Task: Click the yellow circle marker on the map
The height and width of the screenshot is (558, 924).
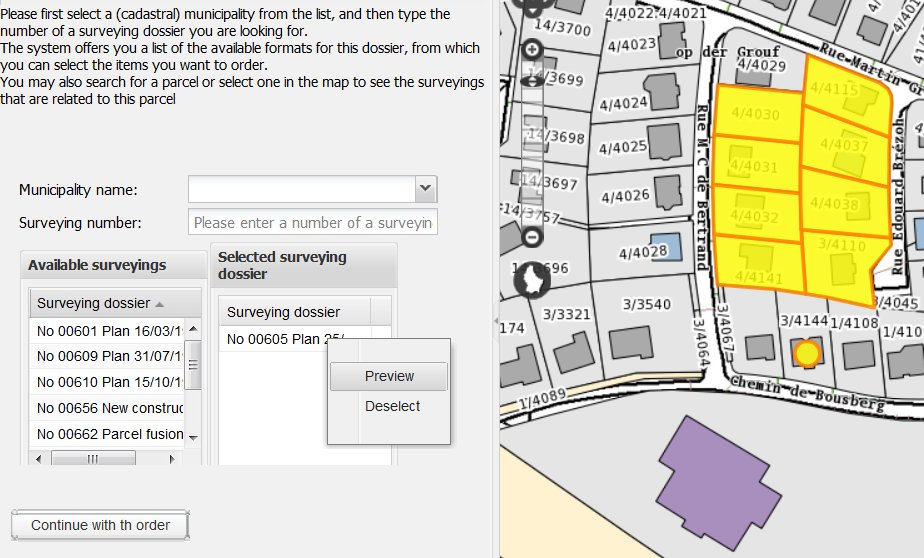Action: tap(807, 353)
